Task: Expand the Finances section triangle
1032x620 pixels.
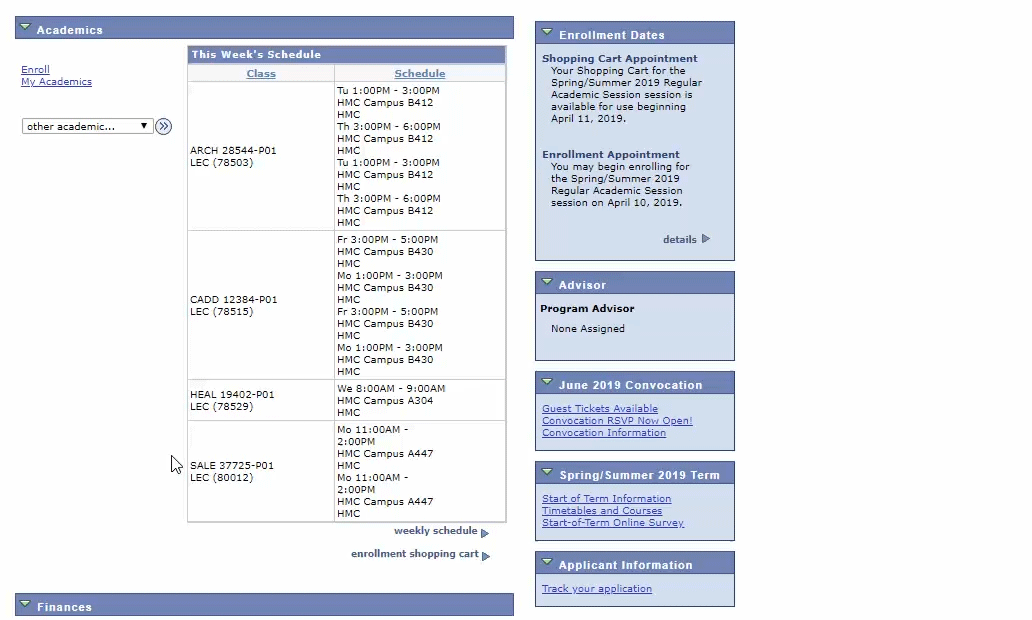Action: pos(25,605)
